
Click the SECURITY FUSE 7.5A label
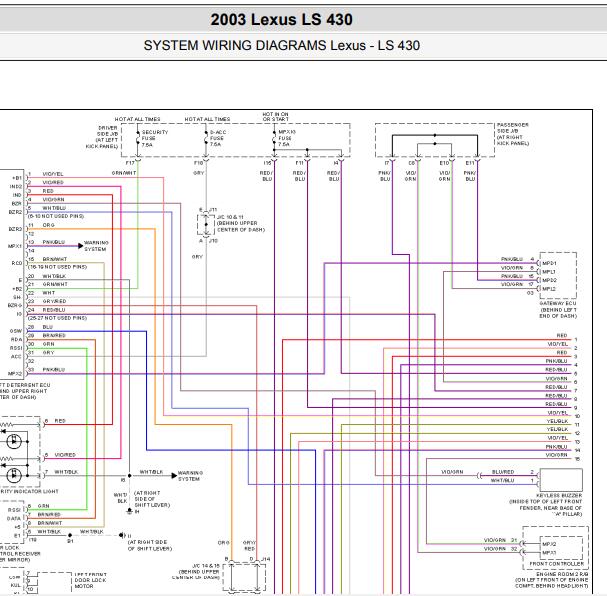tap(154, 138)
